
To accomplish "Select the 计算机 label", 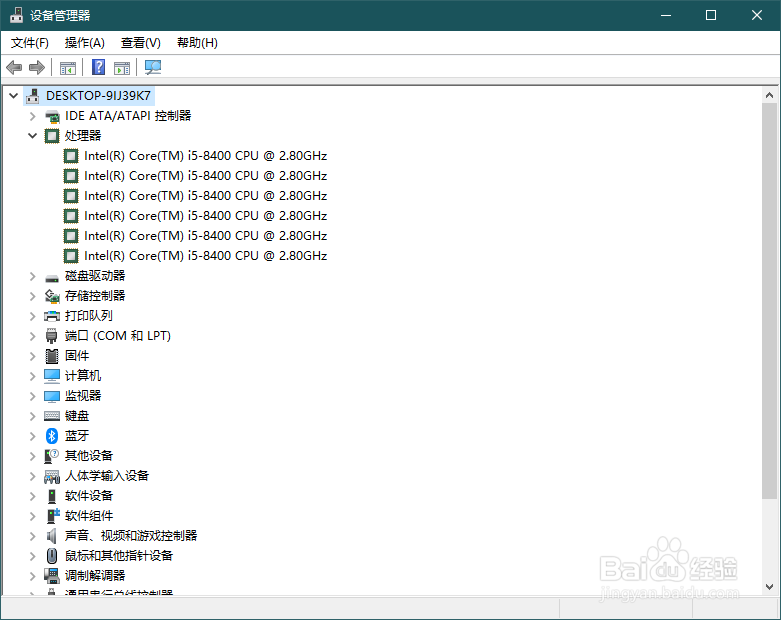I will tap(83, 375).
